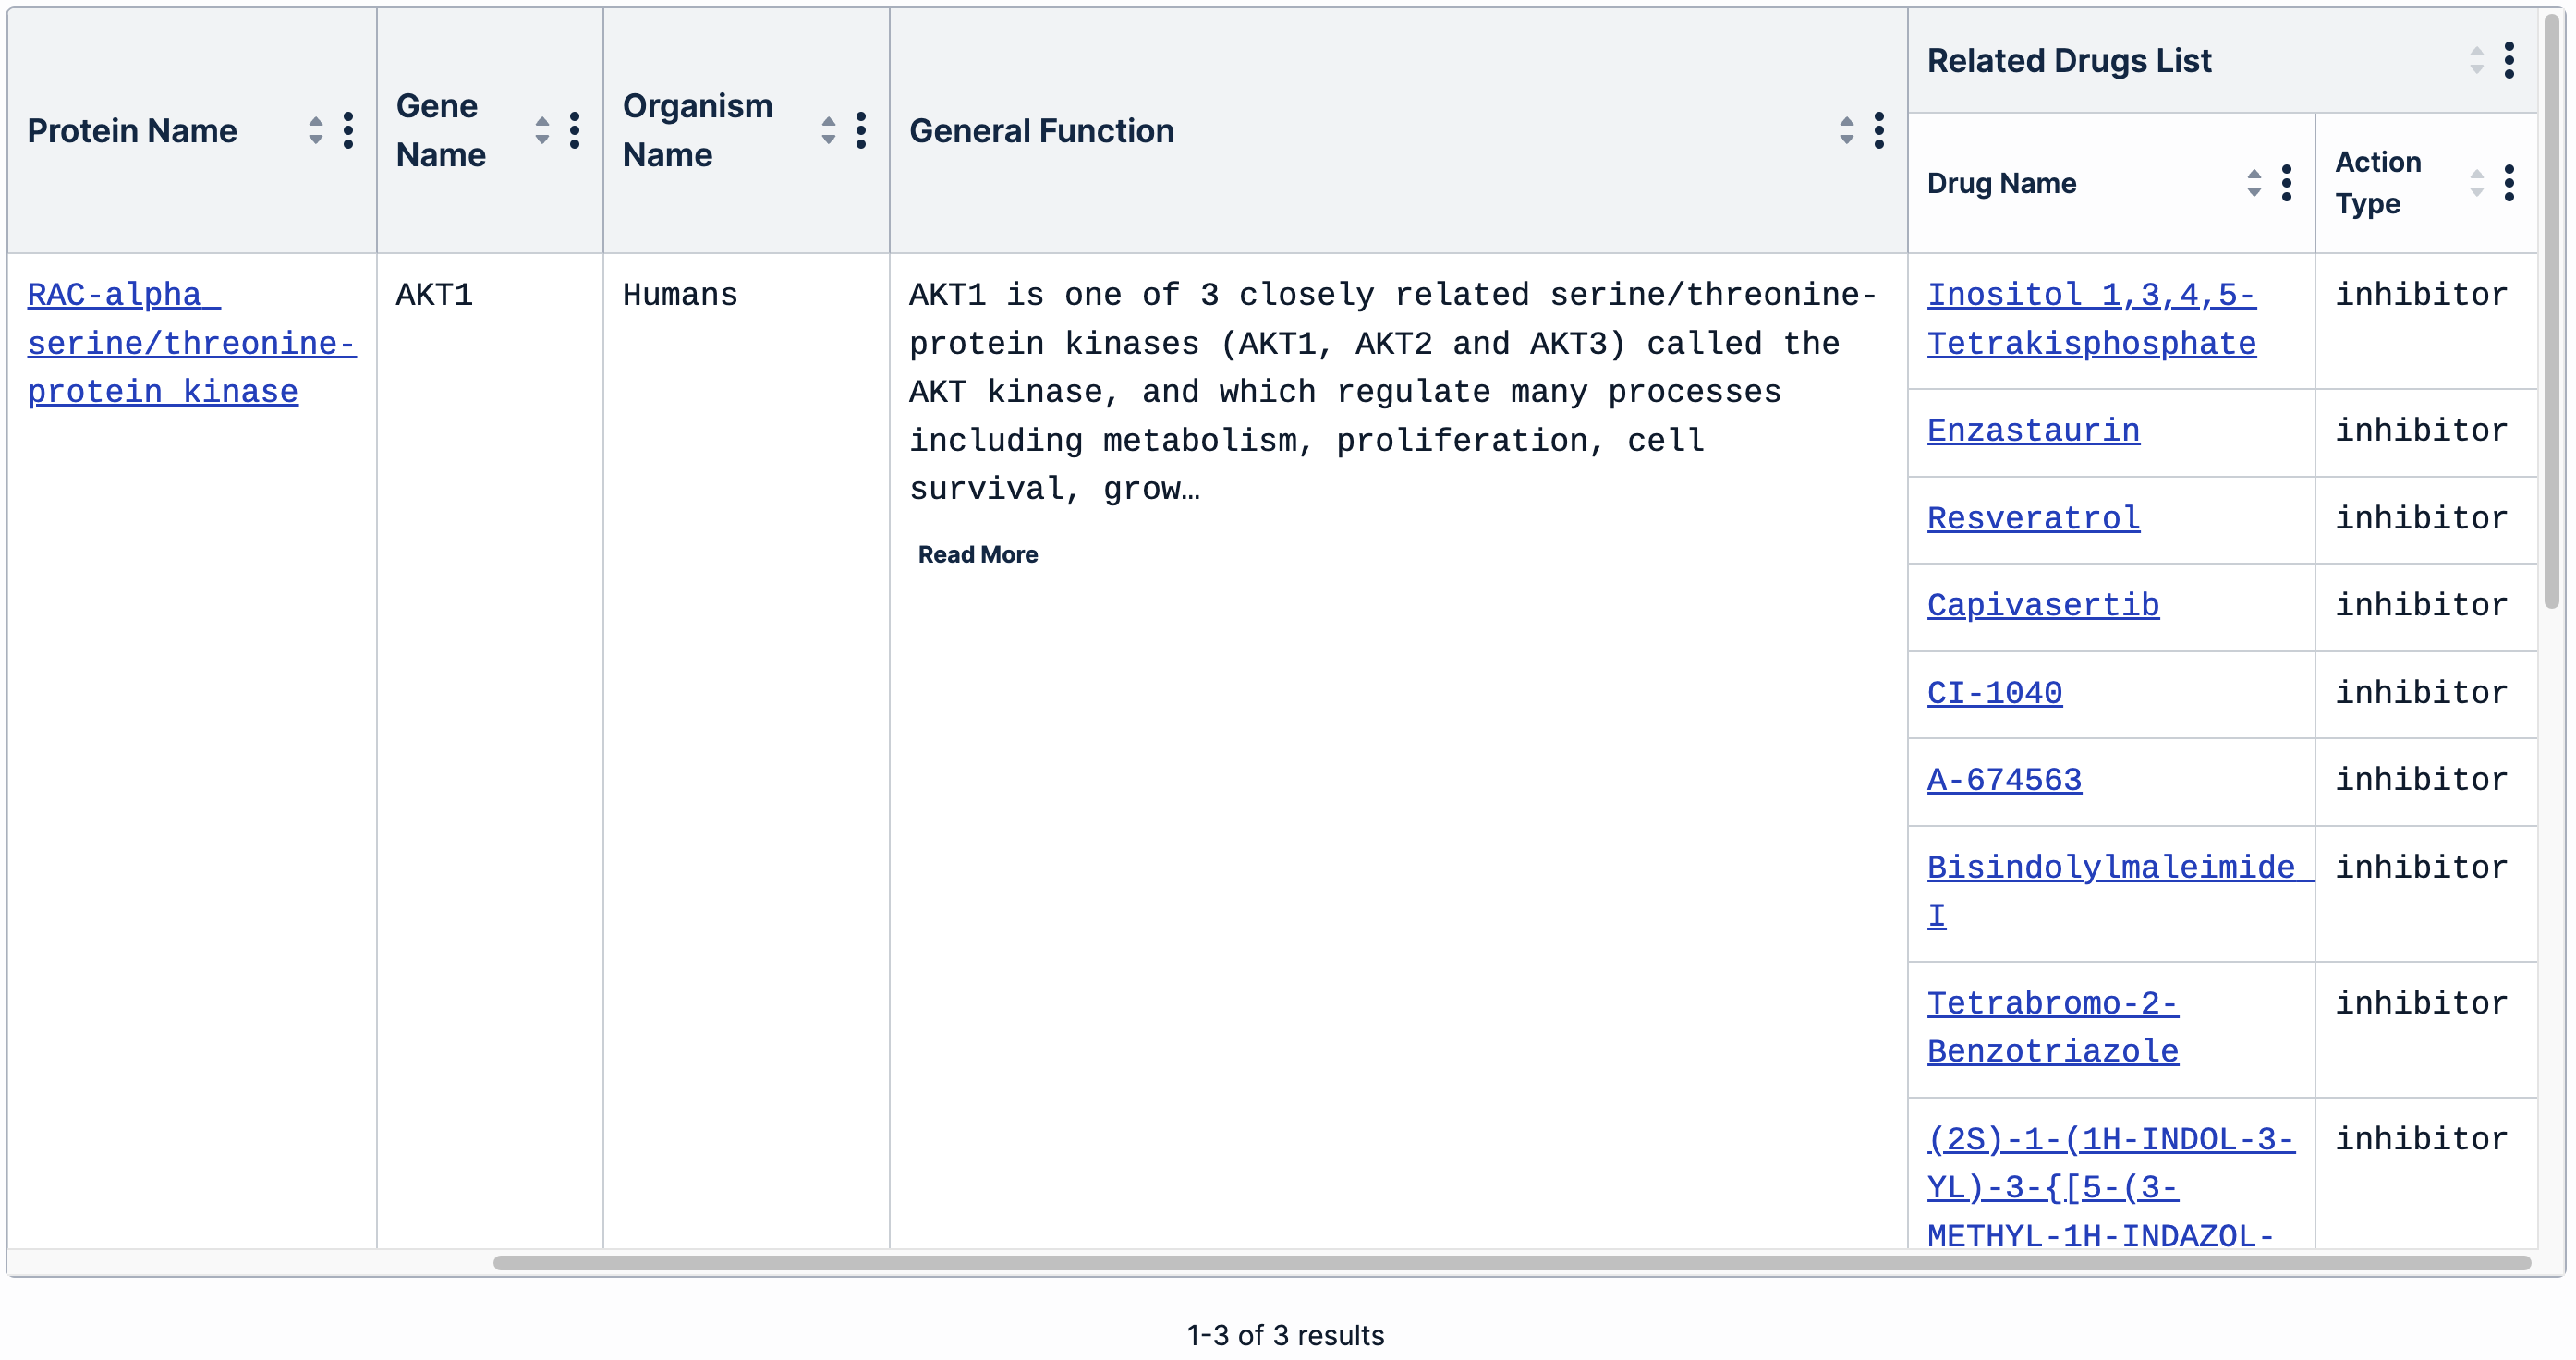Open Organism Name column options menu
Image resolution: width=2576 pixels, height=1360 pixels.
point(860,131)
